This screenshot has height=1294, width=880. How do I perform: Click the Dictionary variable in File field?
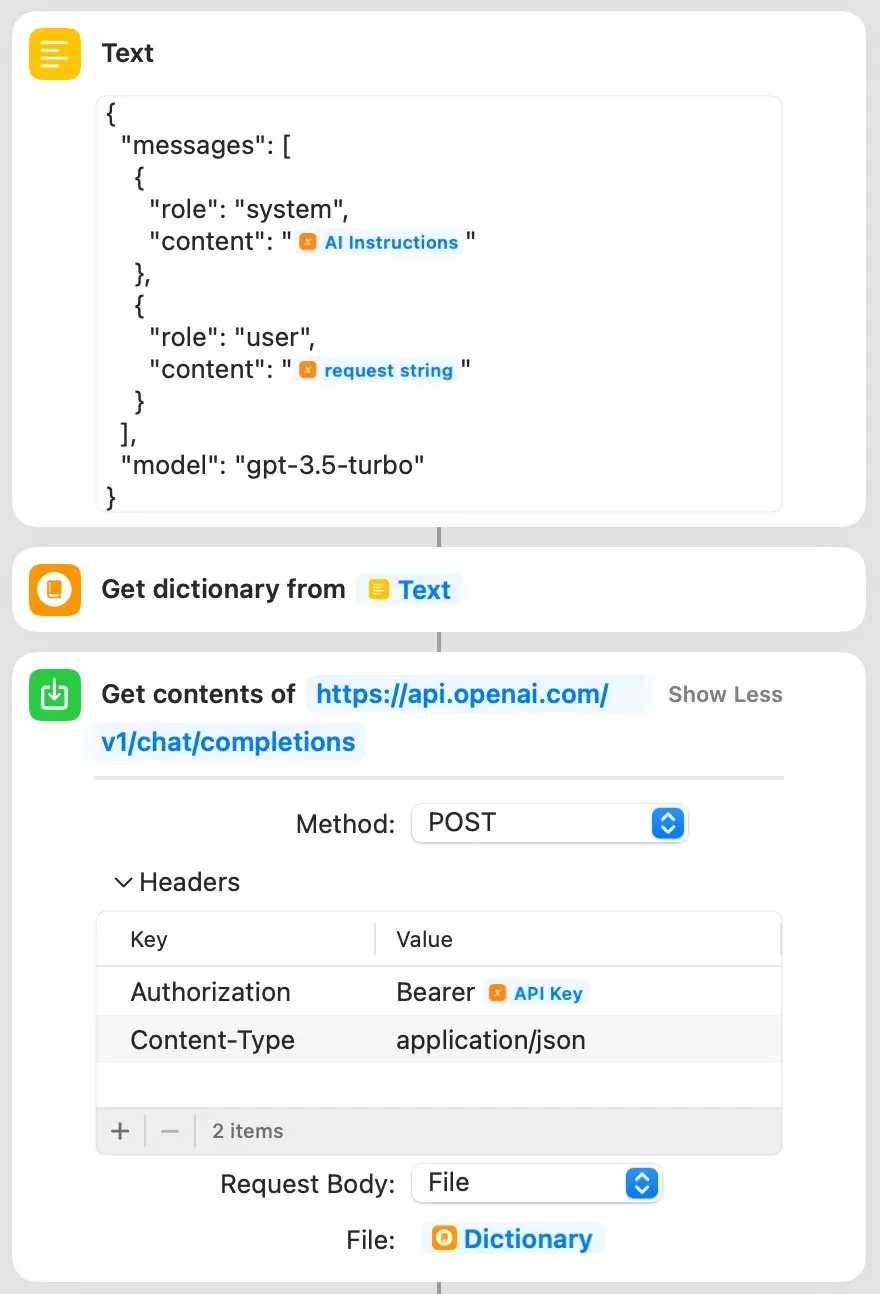point(513,1239)
